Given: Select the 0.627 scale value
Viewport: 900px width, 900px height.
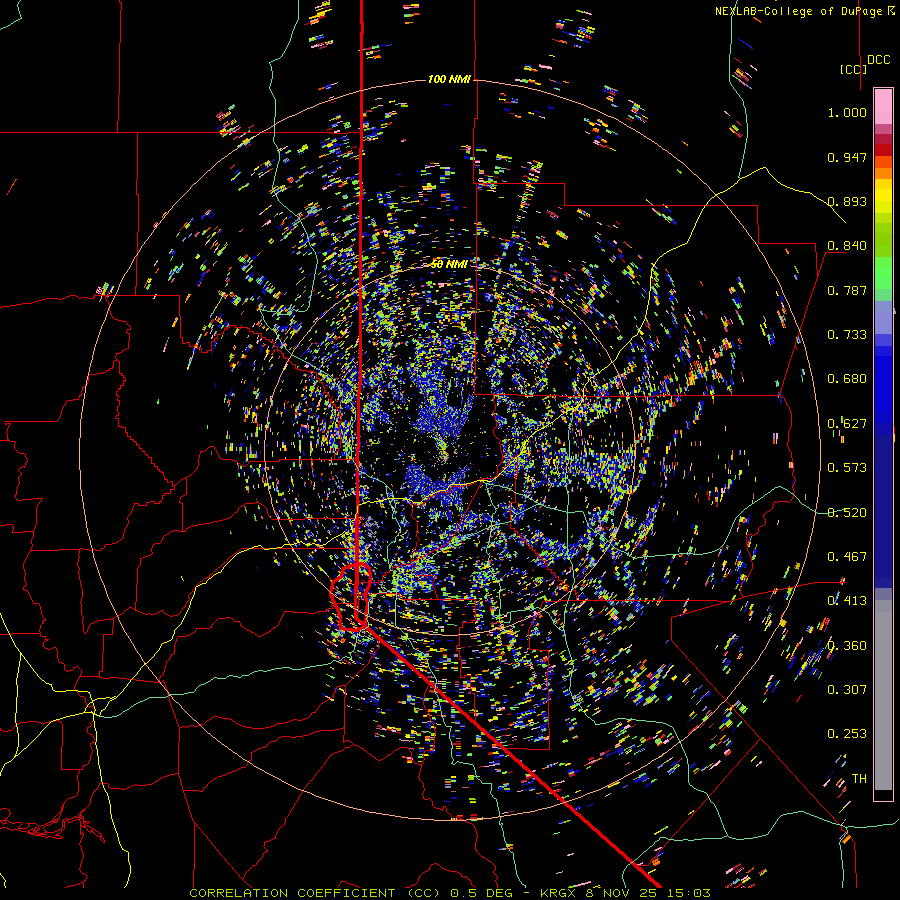Looking at the screenshot, I should pos(847,424).
